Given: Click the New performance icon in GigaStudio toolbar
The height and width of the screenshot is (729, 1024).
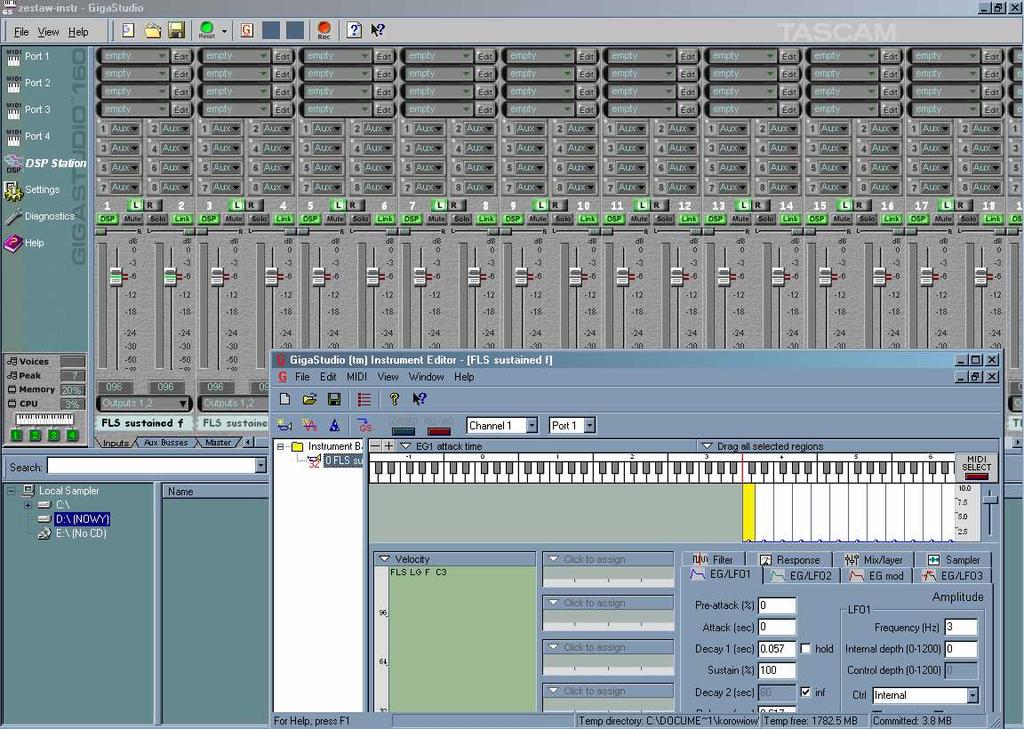Looking at the screenshot, I should (x=128, y=30).
